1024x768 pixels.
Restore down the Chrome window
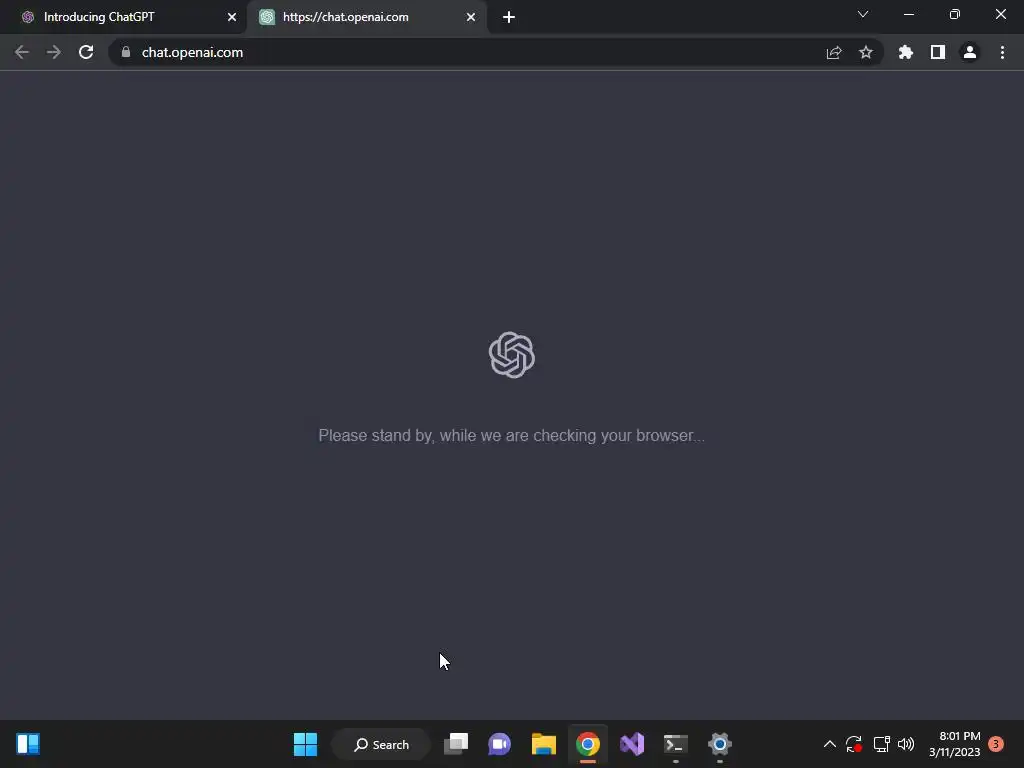[955, 14]
